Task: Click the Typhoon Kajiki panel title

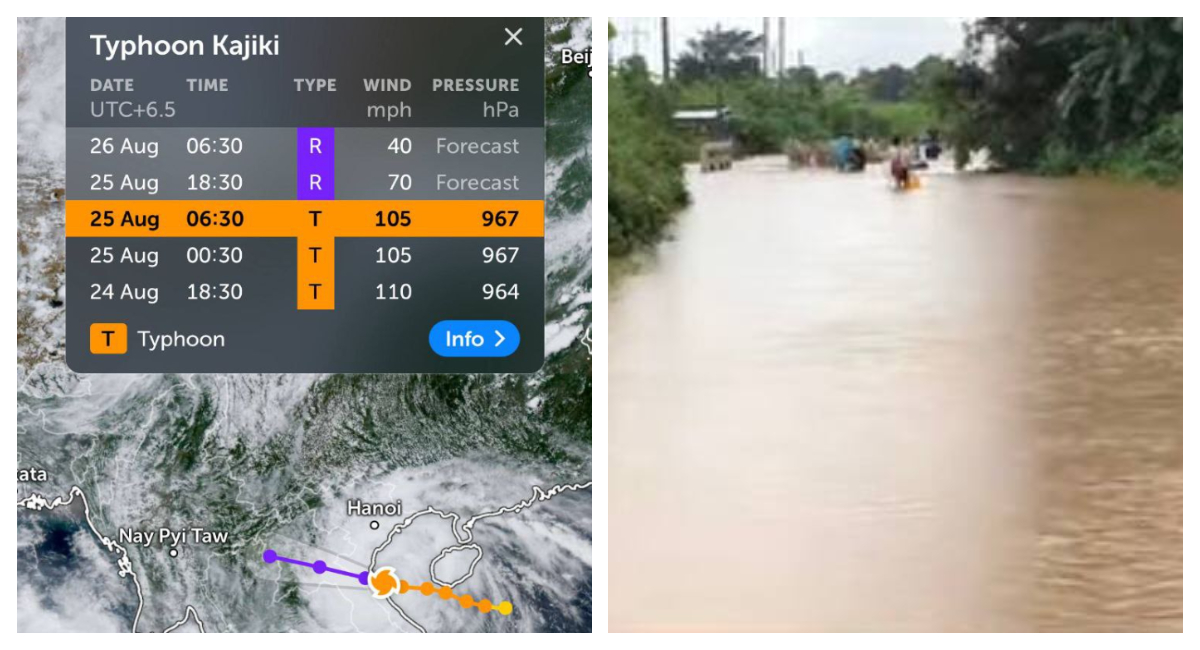Action: (x=185, y=45)
